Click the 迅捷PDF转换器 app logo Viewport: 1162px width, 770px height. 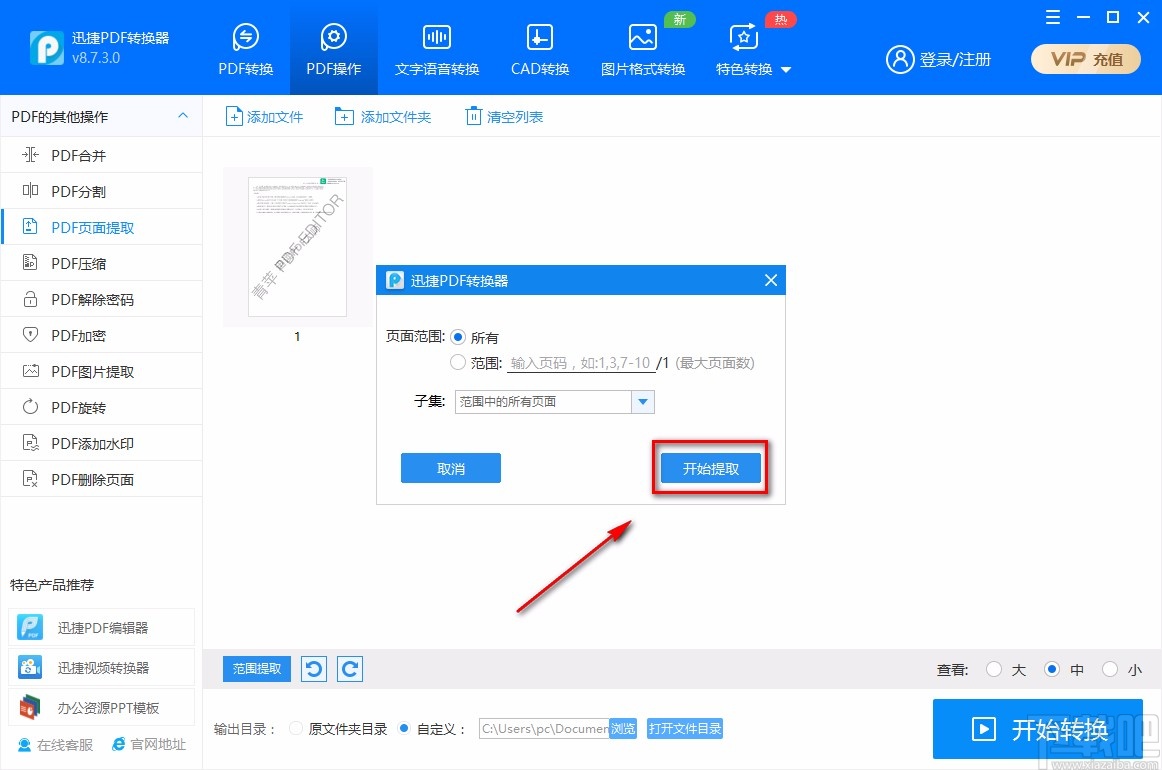pos(47,47)
